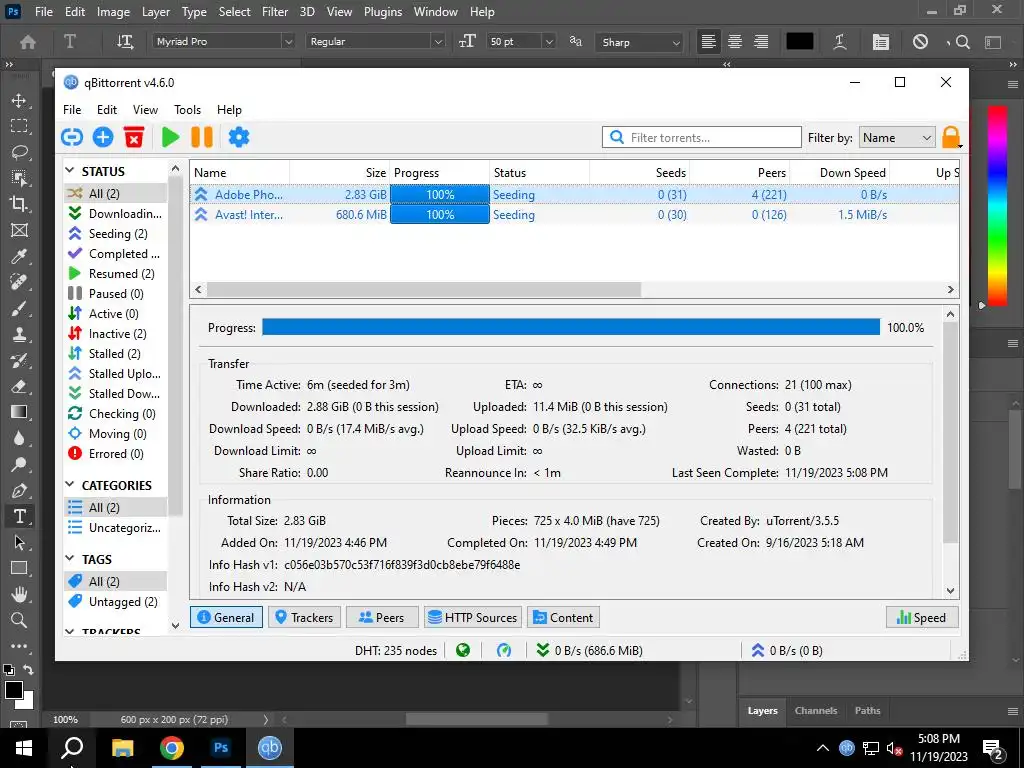The image size is (1024, 768).
Task: Select the Lasso tool in Photoshop
Action: pyautogui.click(x=19, y=152)
